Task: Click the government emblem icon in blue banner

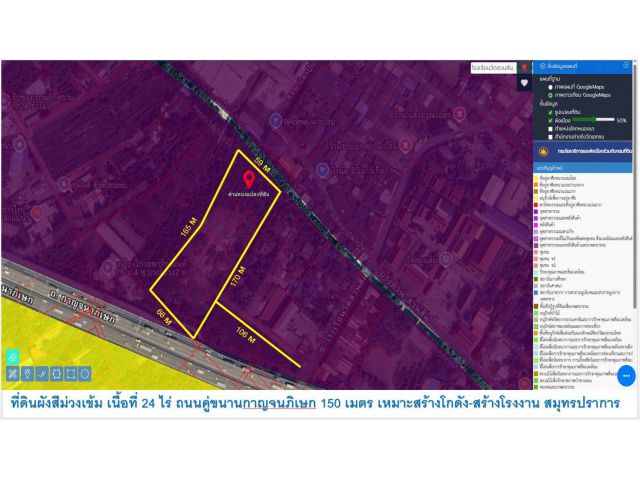Action: pos(544,151)
